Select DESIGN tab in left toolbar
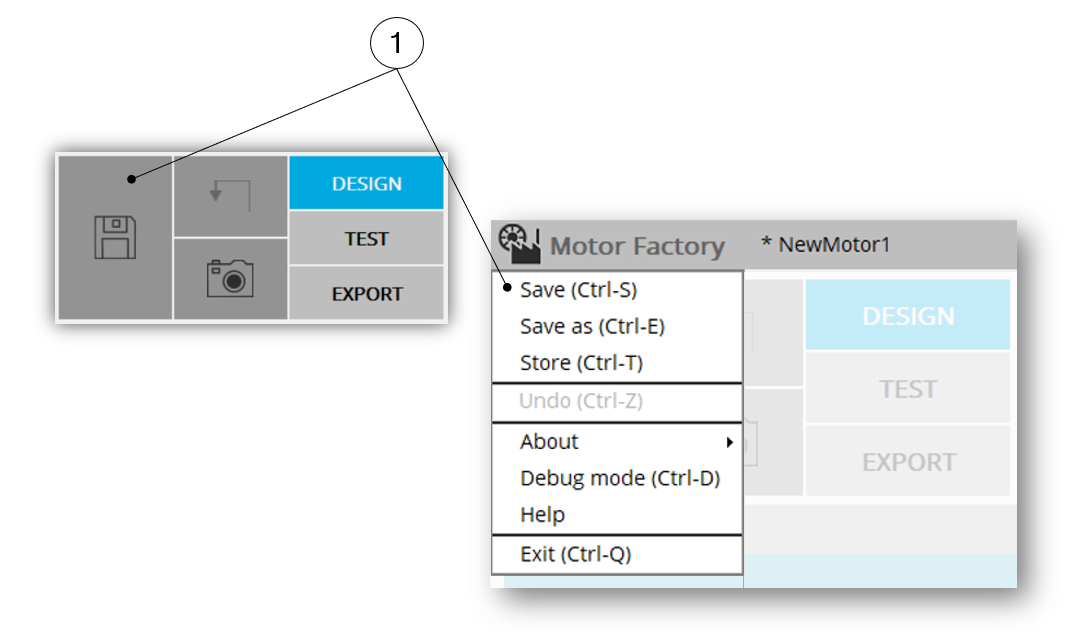Image resolution: width=1085 pixels, height=636 pixels. click(x=366, y=184)
